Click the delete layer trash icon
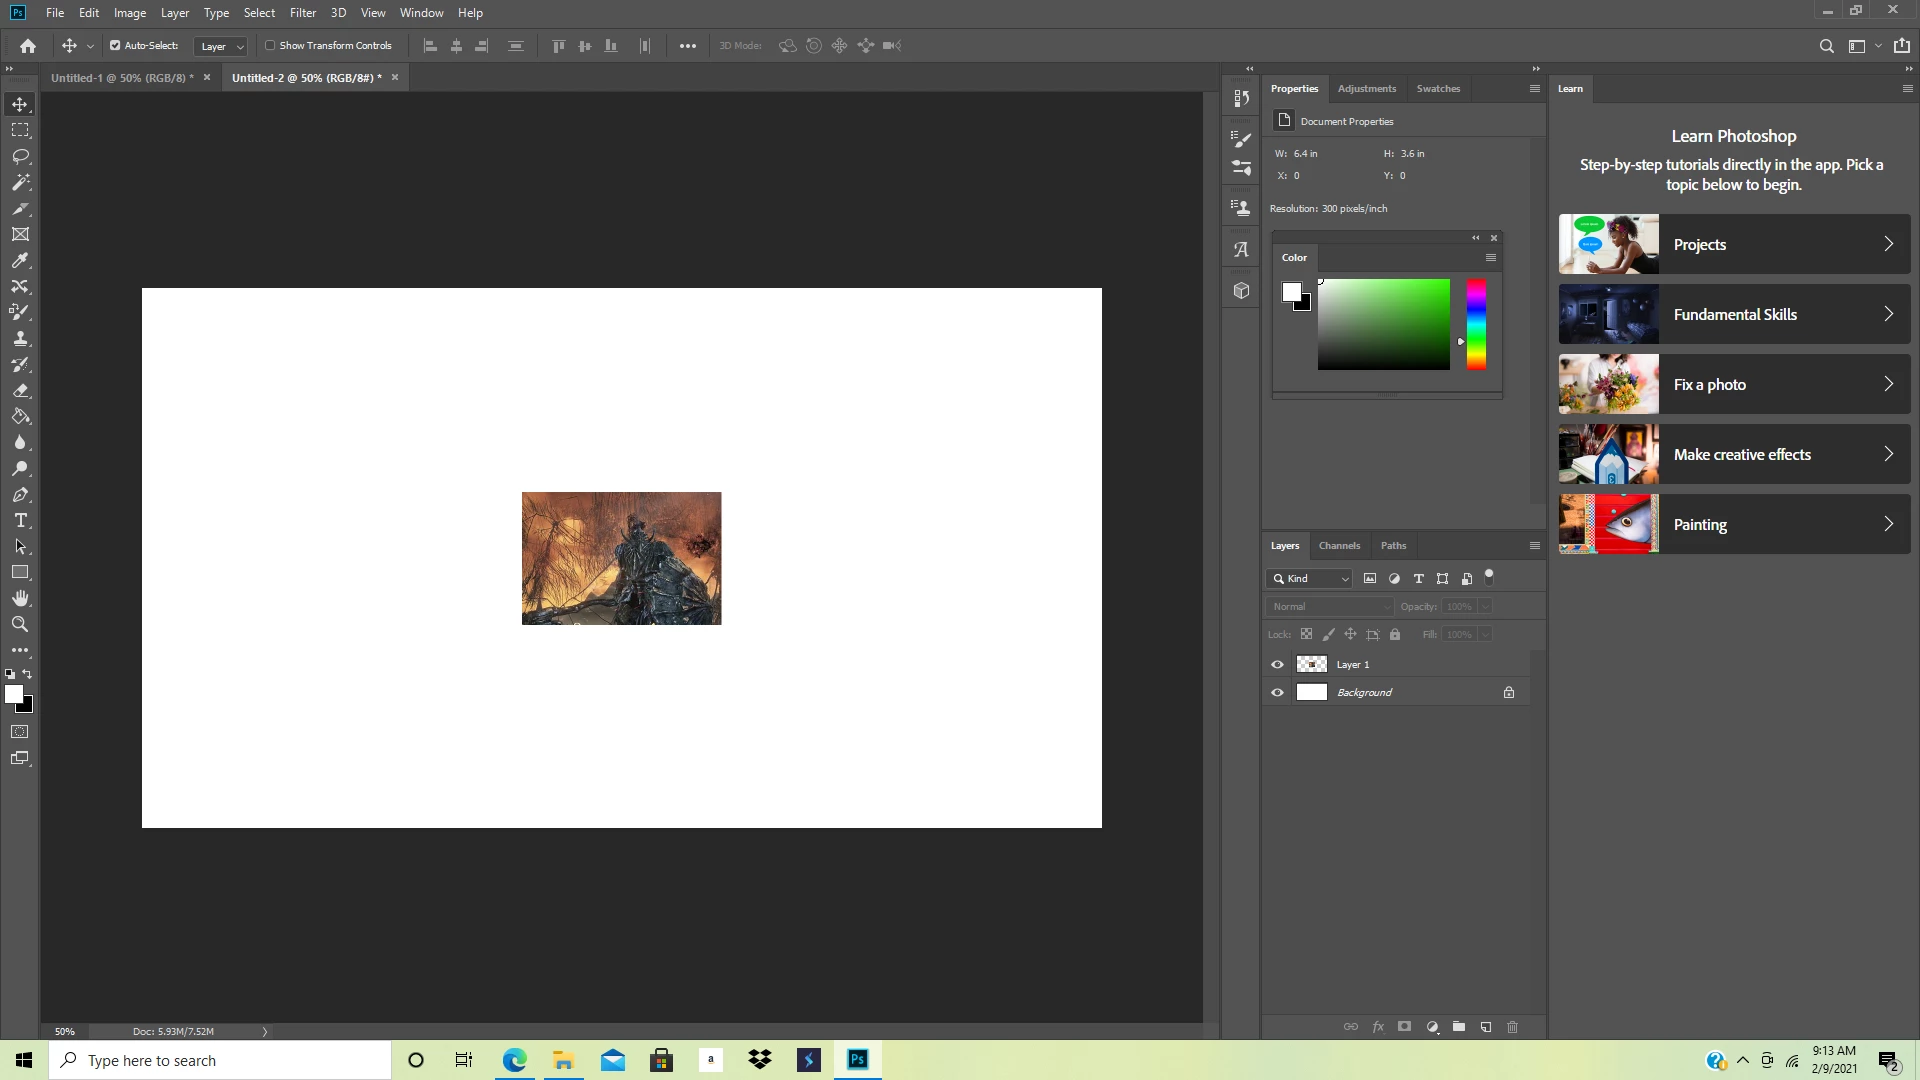The height and width of the screenshot is (1080, 1920). (1512, 1027)
